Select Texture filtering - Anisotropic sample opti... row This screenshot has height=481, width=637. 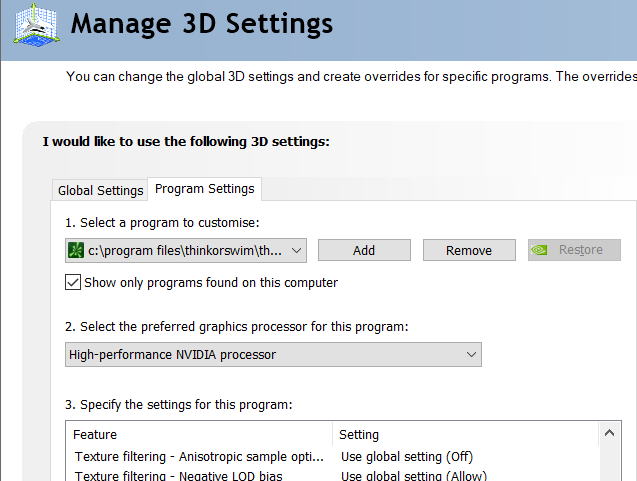(332, 457)
